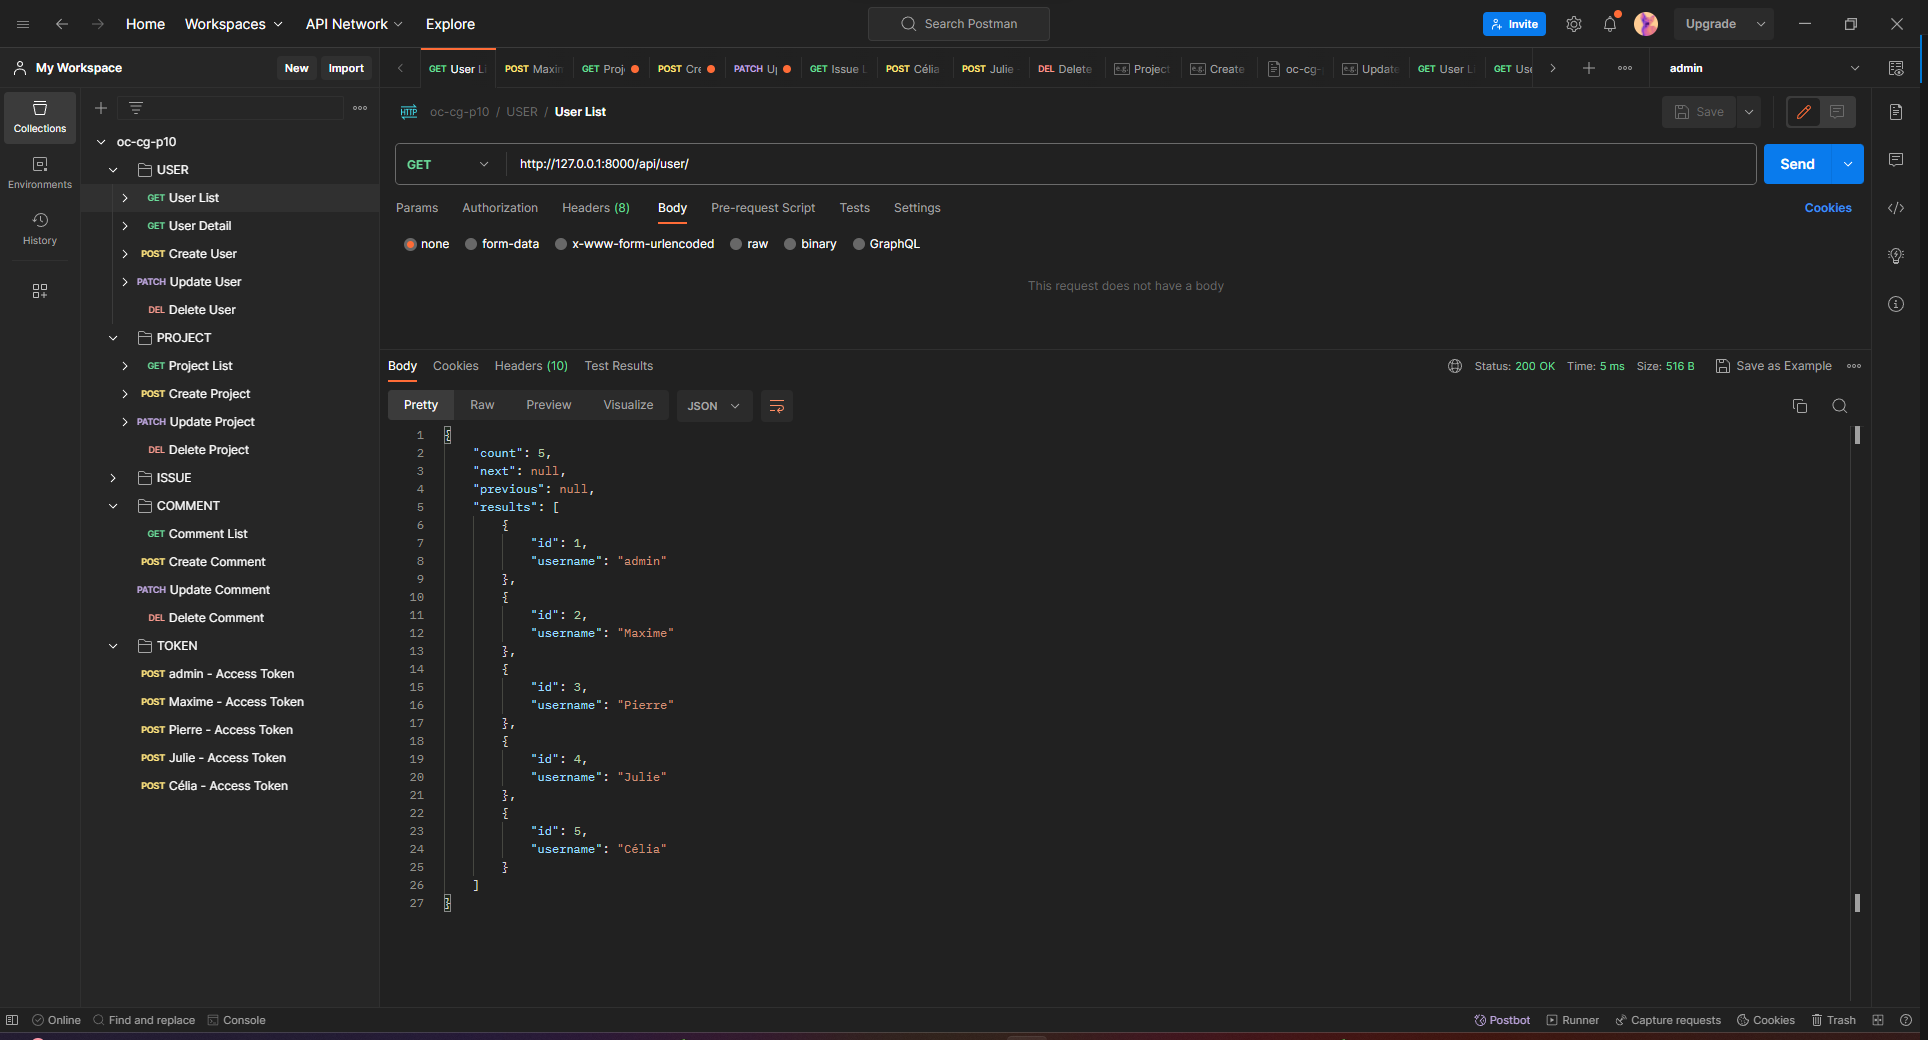This screenshot has width=1928, height=1040.
Task: Go back with the left arrow
Action: click(62, 24)
